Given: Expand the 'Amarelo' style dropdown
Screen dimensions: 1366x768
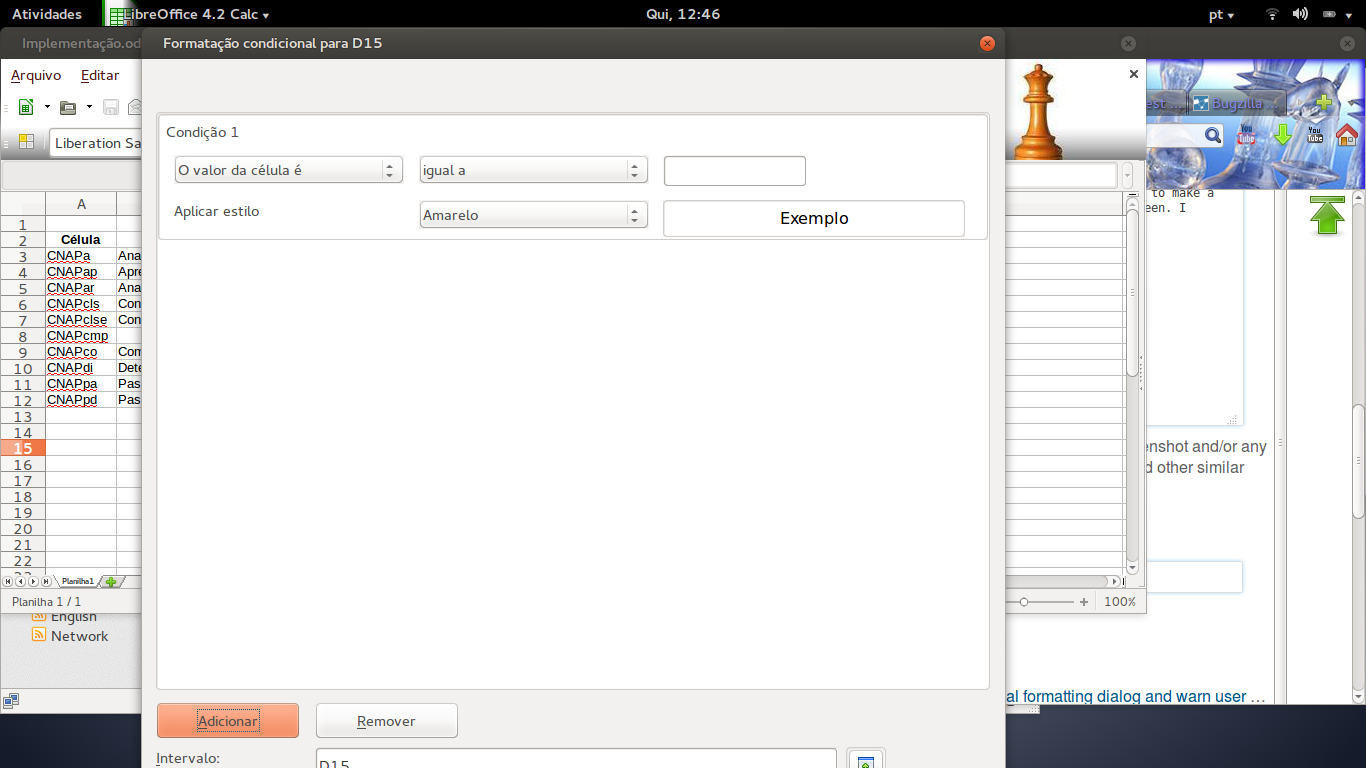Looking at the screenshot, I should click(533, 215).
